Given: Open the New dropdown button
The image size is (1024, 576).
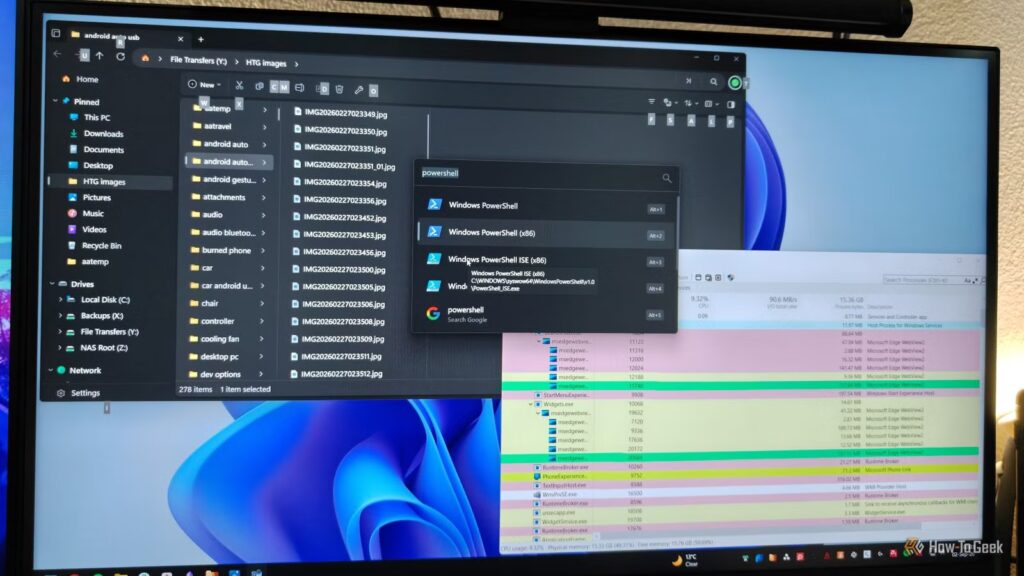Looking at the screenshot, I should click(204, 84).
